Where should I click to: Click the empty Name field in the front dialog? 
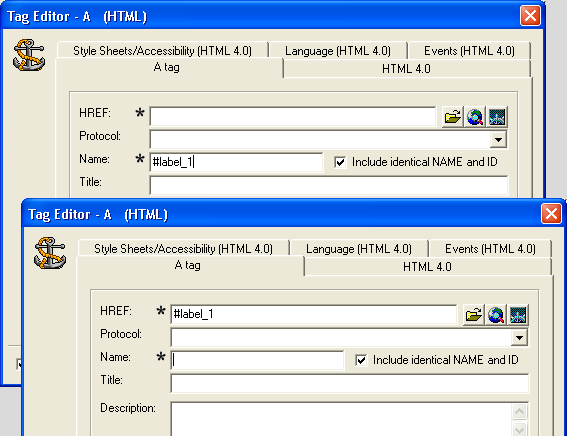257,360
